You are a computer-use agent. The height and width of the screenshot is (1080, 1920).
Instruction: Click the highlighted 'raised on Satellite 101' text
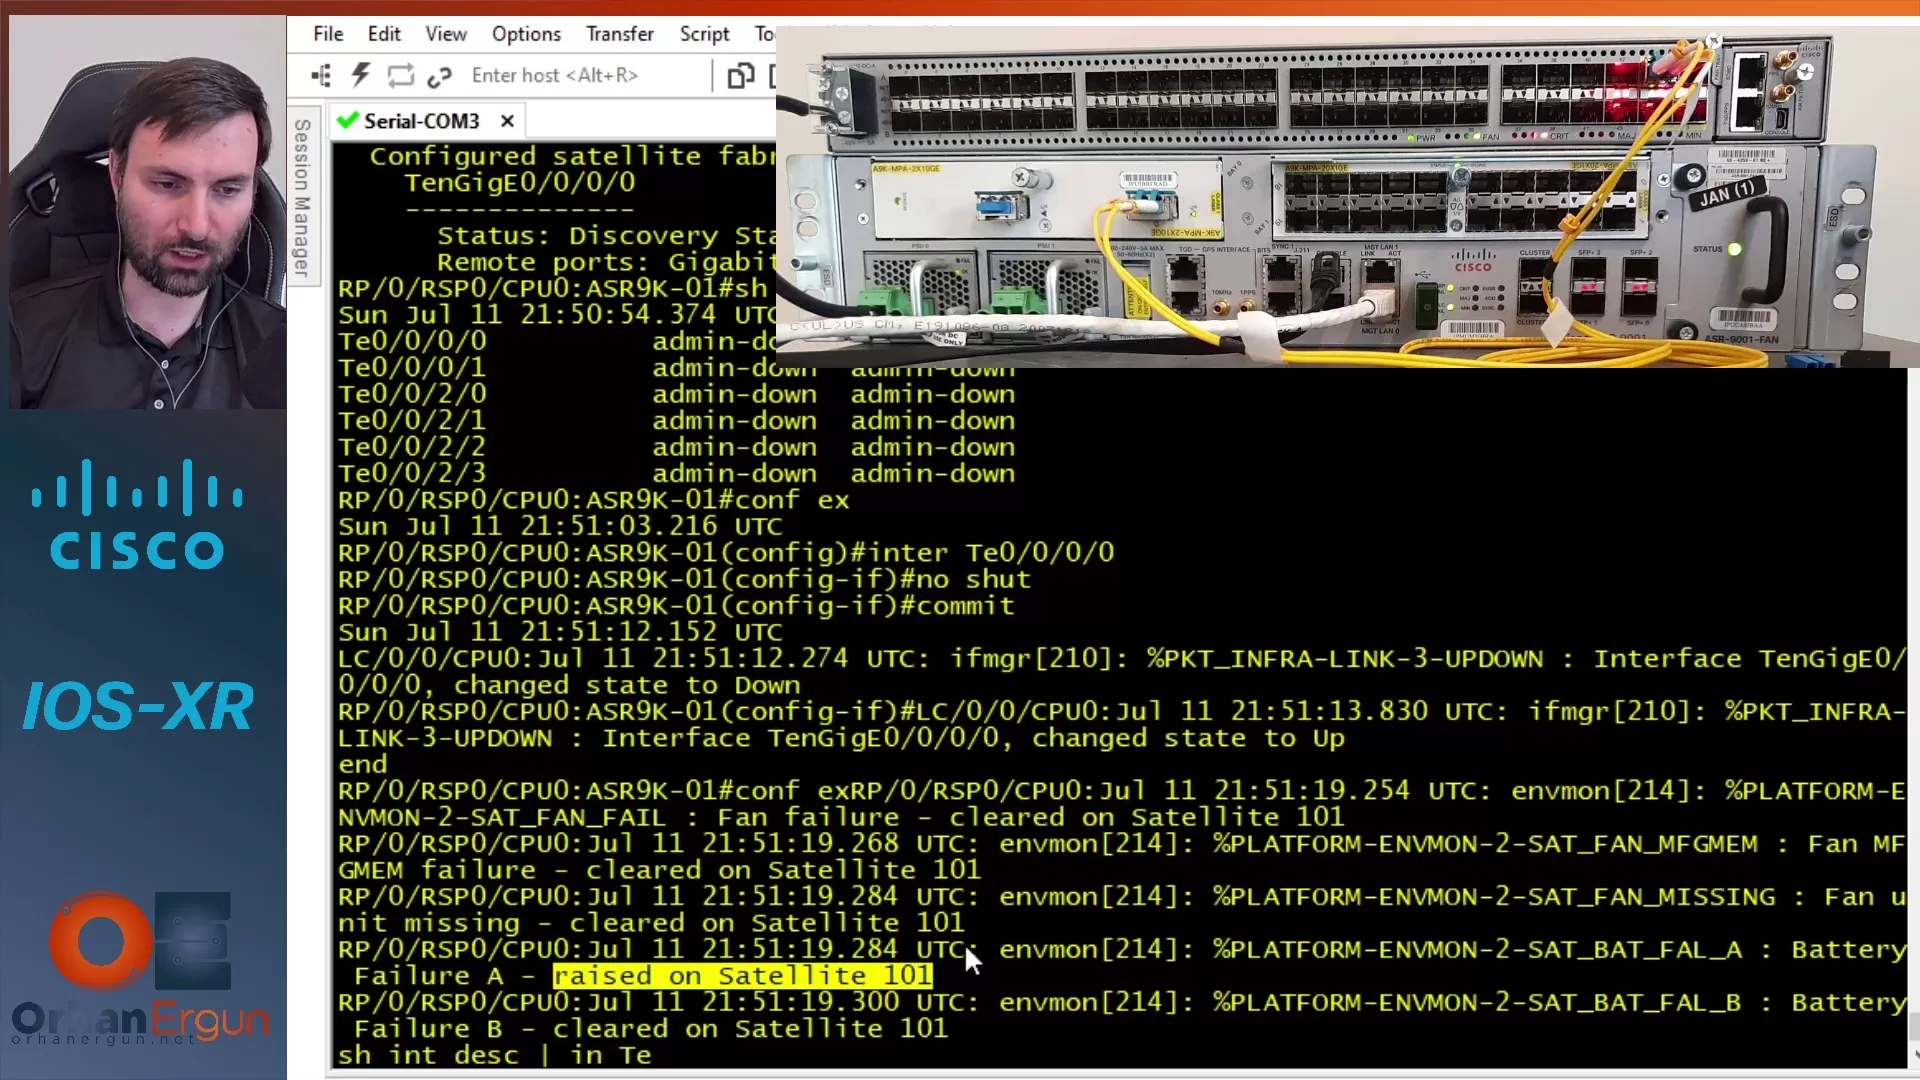pos(741,975)
